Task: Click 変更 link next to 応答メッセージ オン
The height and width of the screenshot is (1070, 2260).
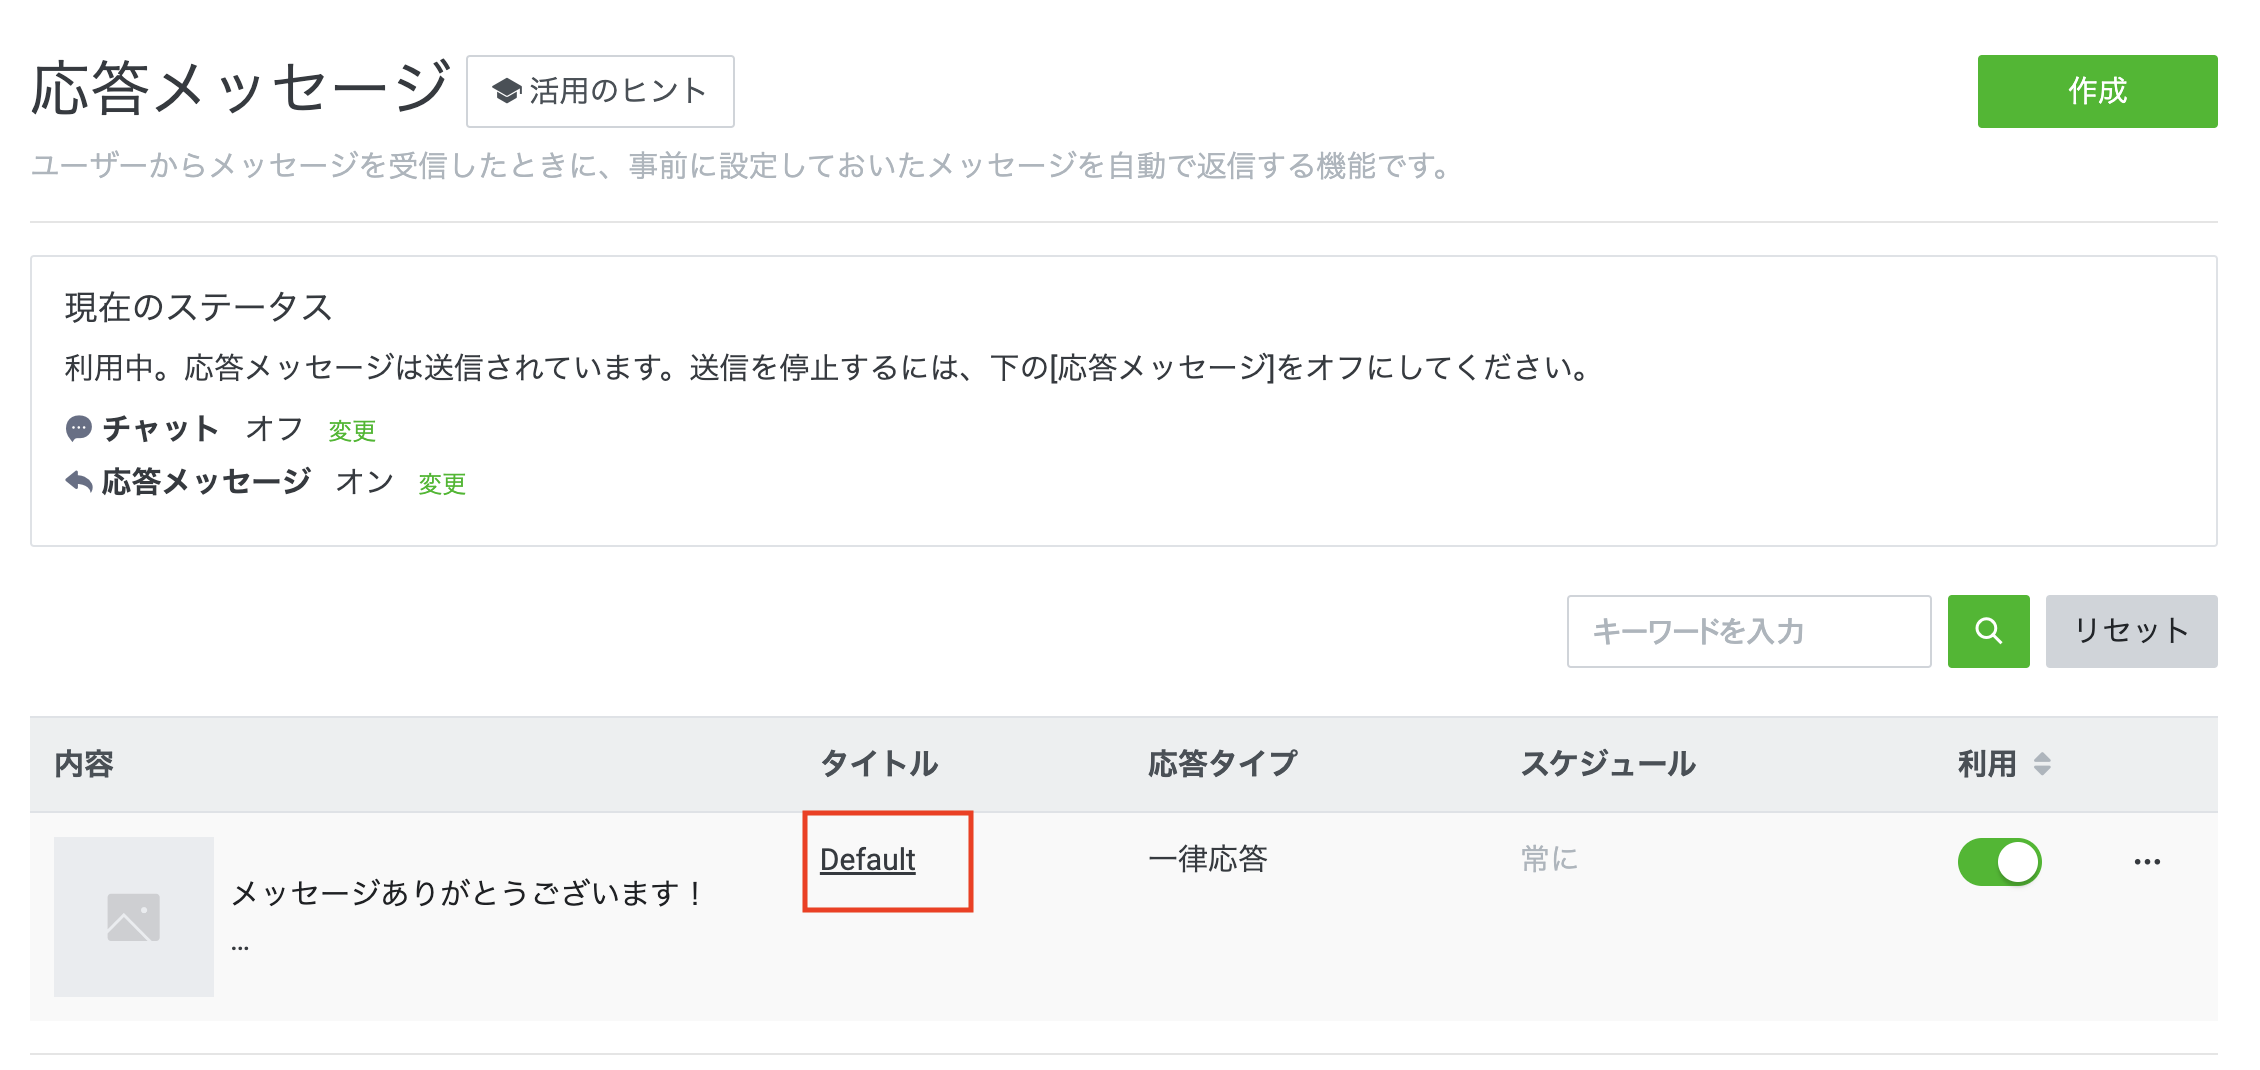Action: [x=442, y=484]
